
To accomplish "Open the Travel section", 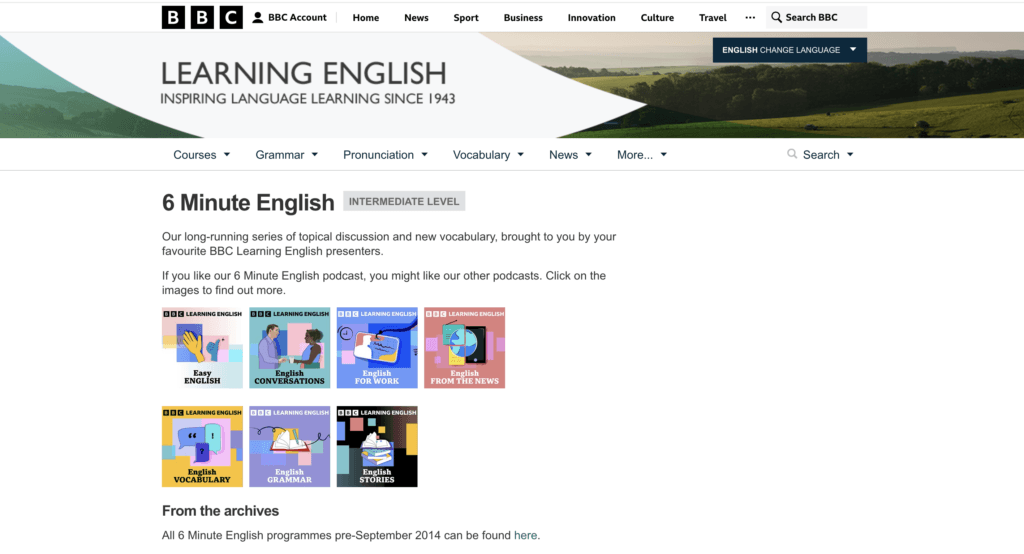I will coord(712,18).
